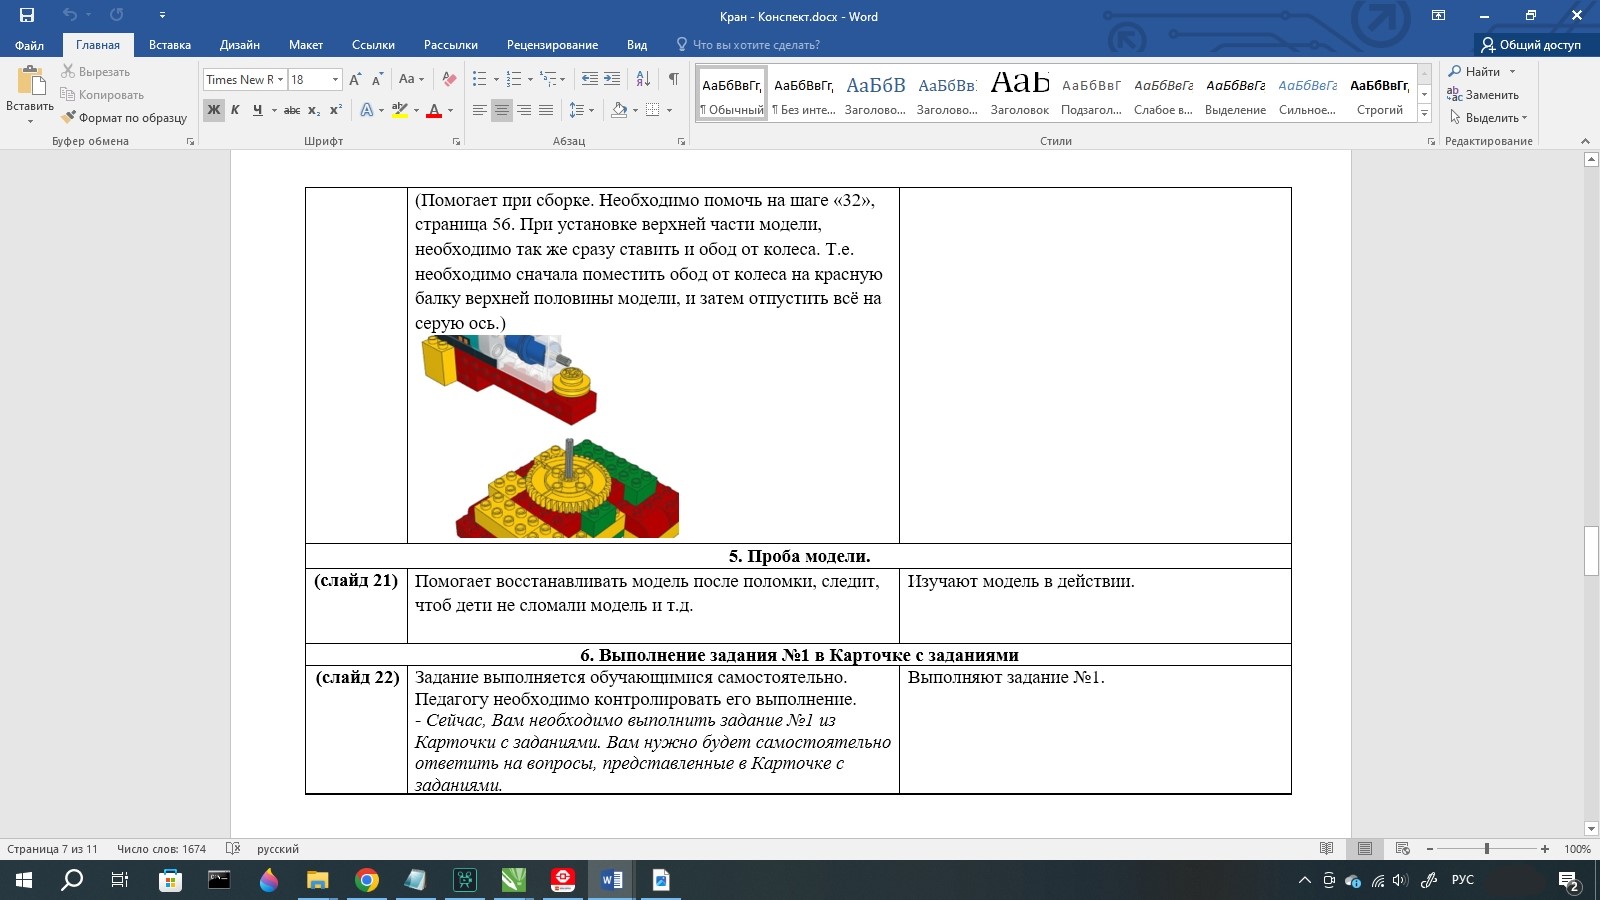1600x900 pixels.
Task: Apply subscript formatting
Action: click(314, 110)
